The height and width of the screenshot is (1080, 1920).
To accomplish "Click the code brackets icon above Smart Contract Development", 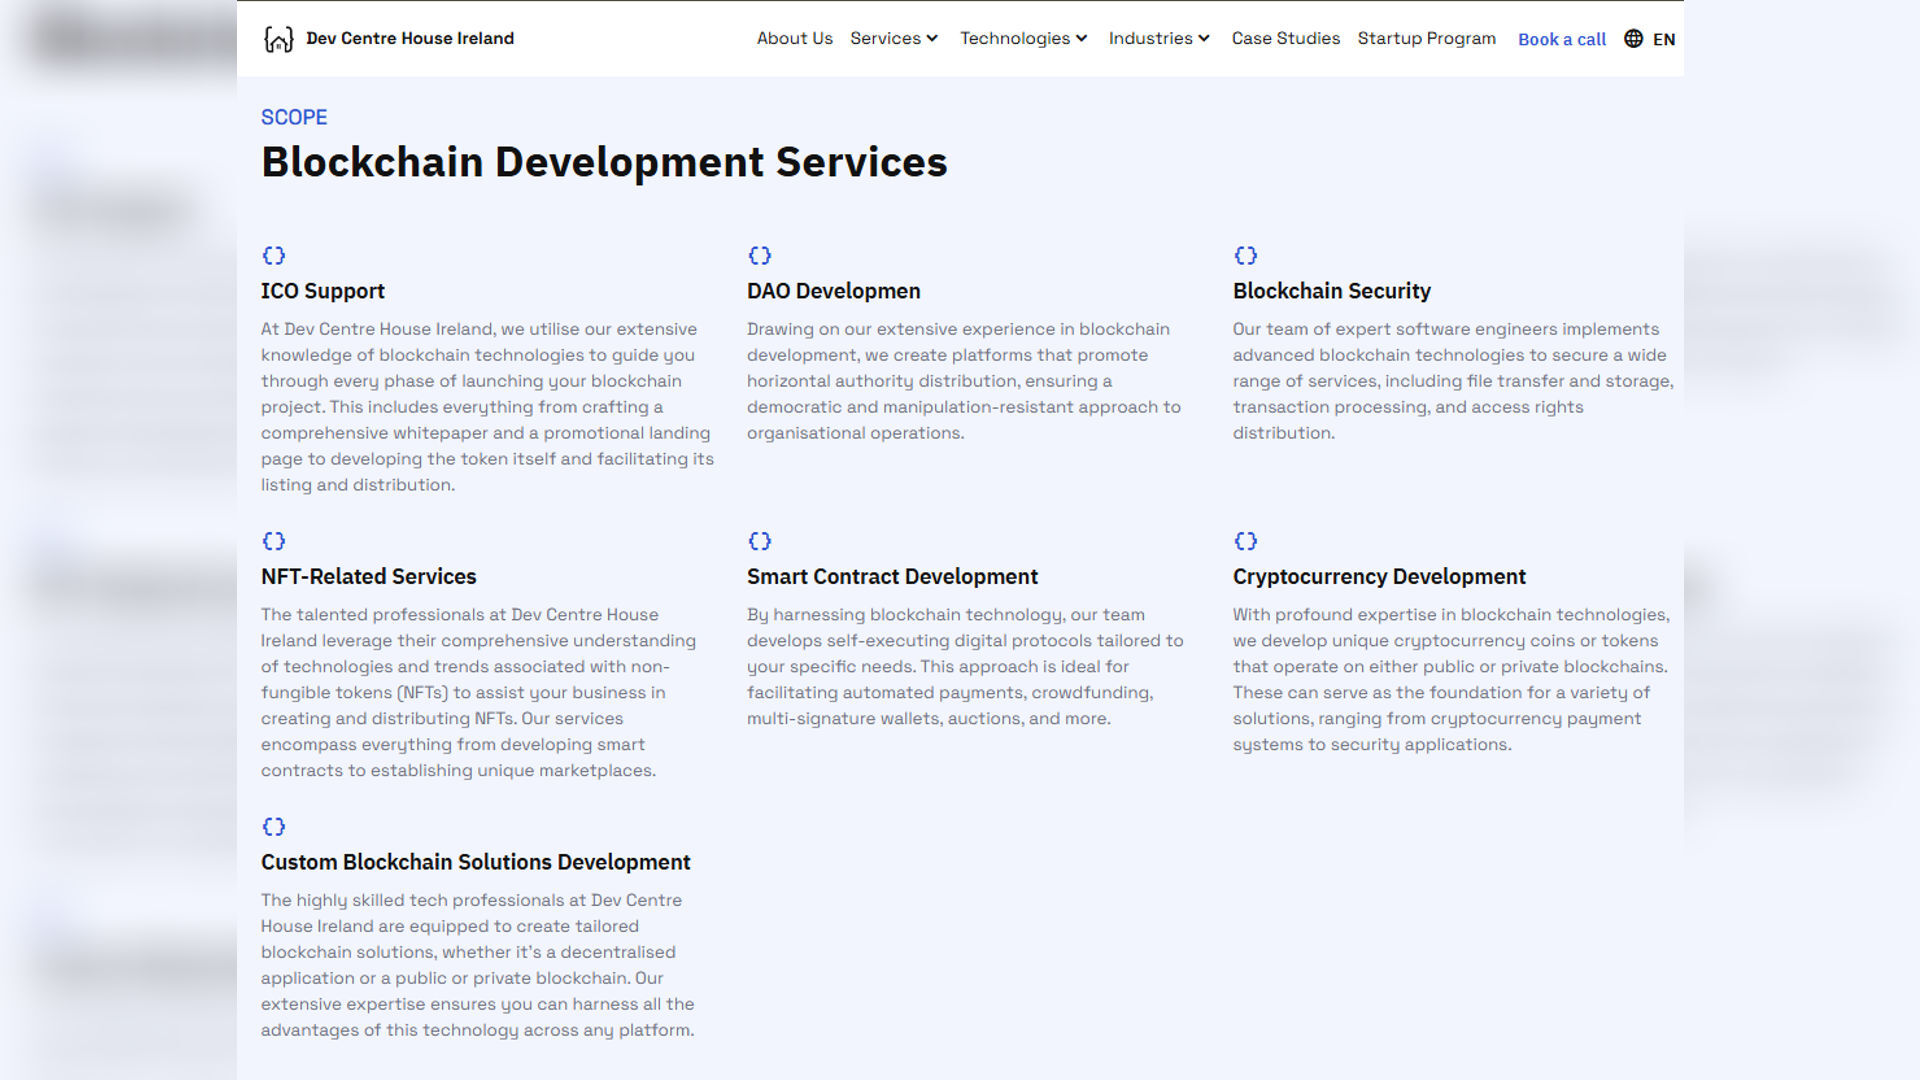I will pos(760,541).
